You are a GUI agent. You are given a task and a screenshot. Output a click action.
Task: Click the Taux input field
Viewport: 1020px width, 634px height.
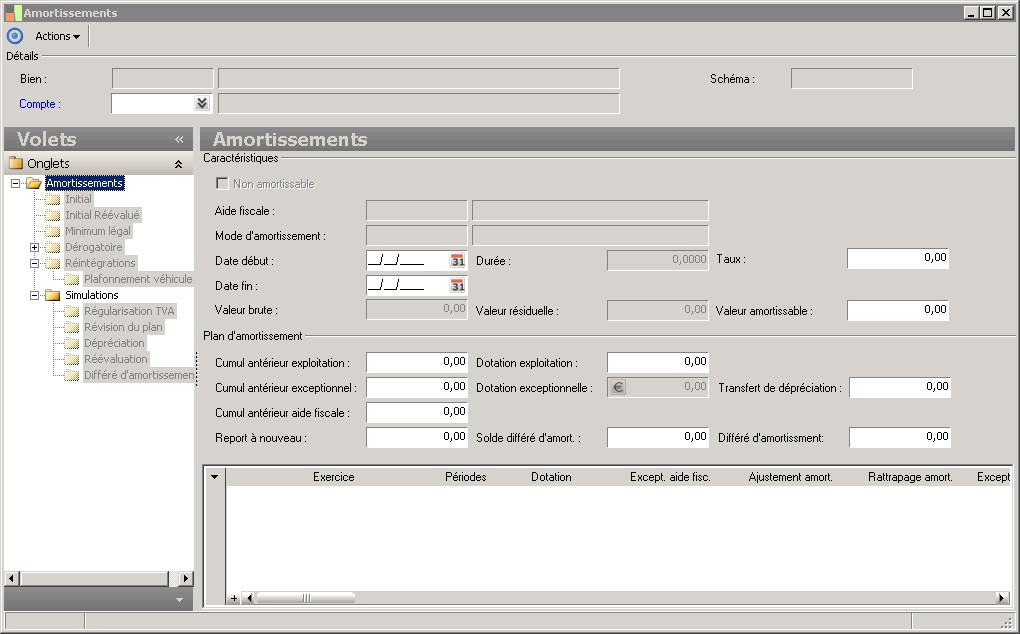click(897, 259)
